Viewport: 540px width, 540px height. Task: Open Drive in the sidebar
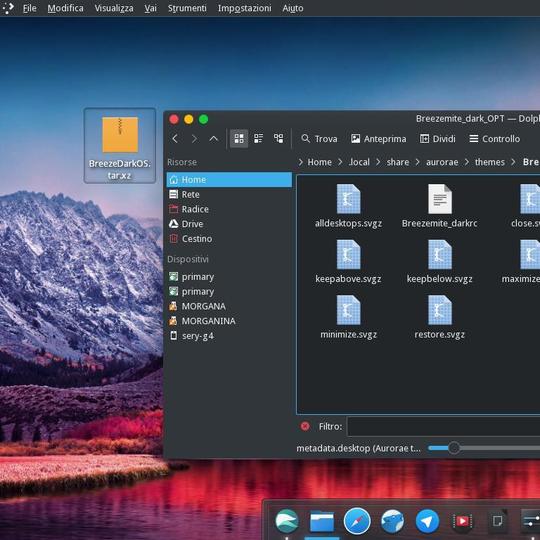[229, 224]
